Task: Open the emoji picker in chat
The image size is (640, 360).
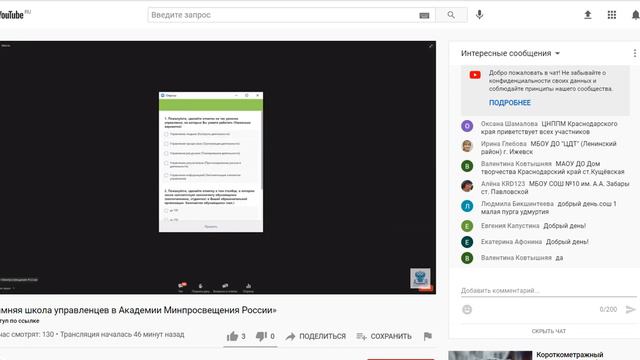Action: click(x=467, y=310)
